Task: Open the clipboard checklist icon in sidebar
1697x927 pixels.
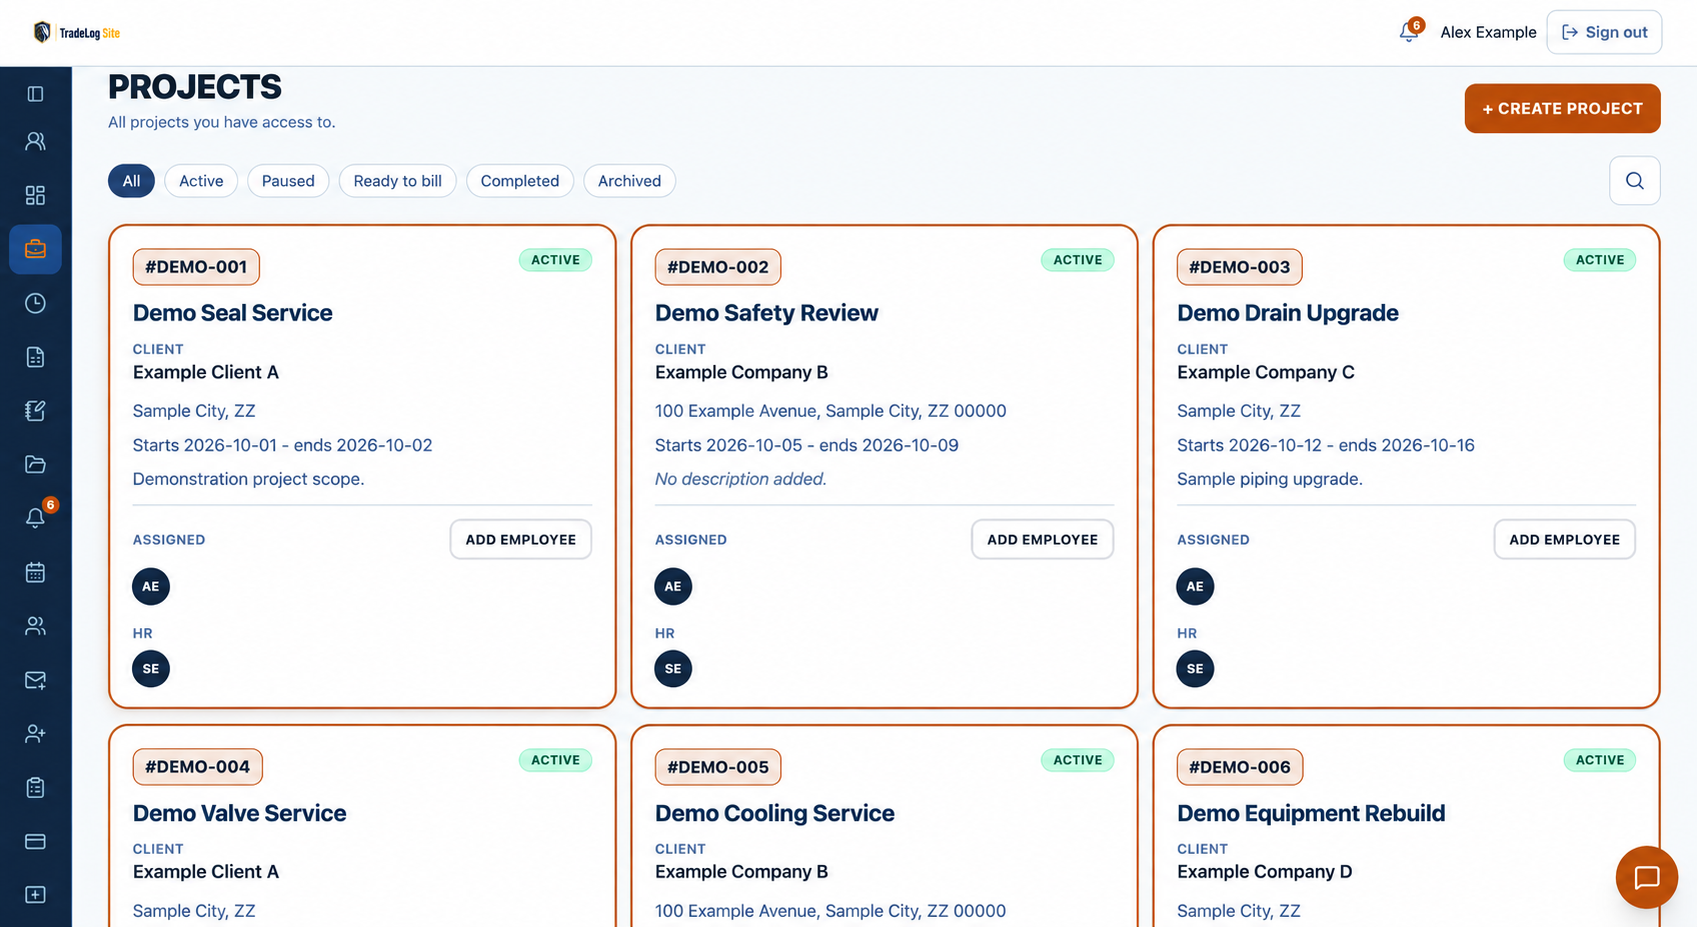Action: pyautogui.click(x=35, y=788)
